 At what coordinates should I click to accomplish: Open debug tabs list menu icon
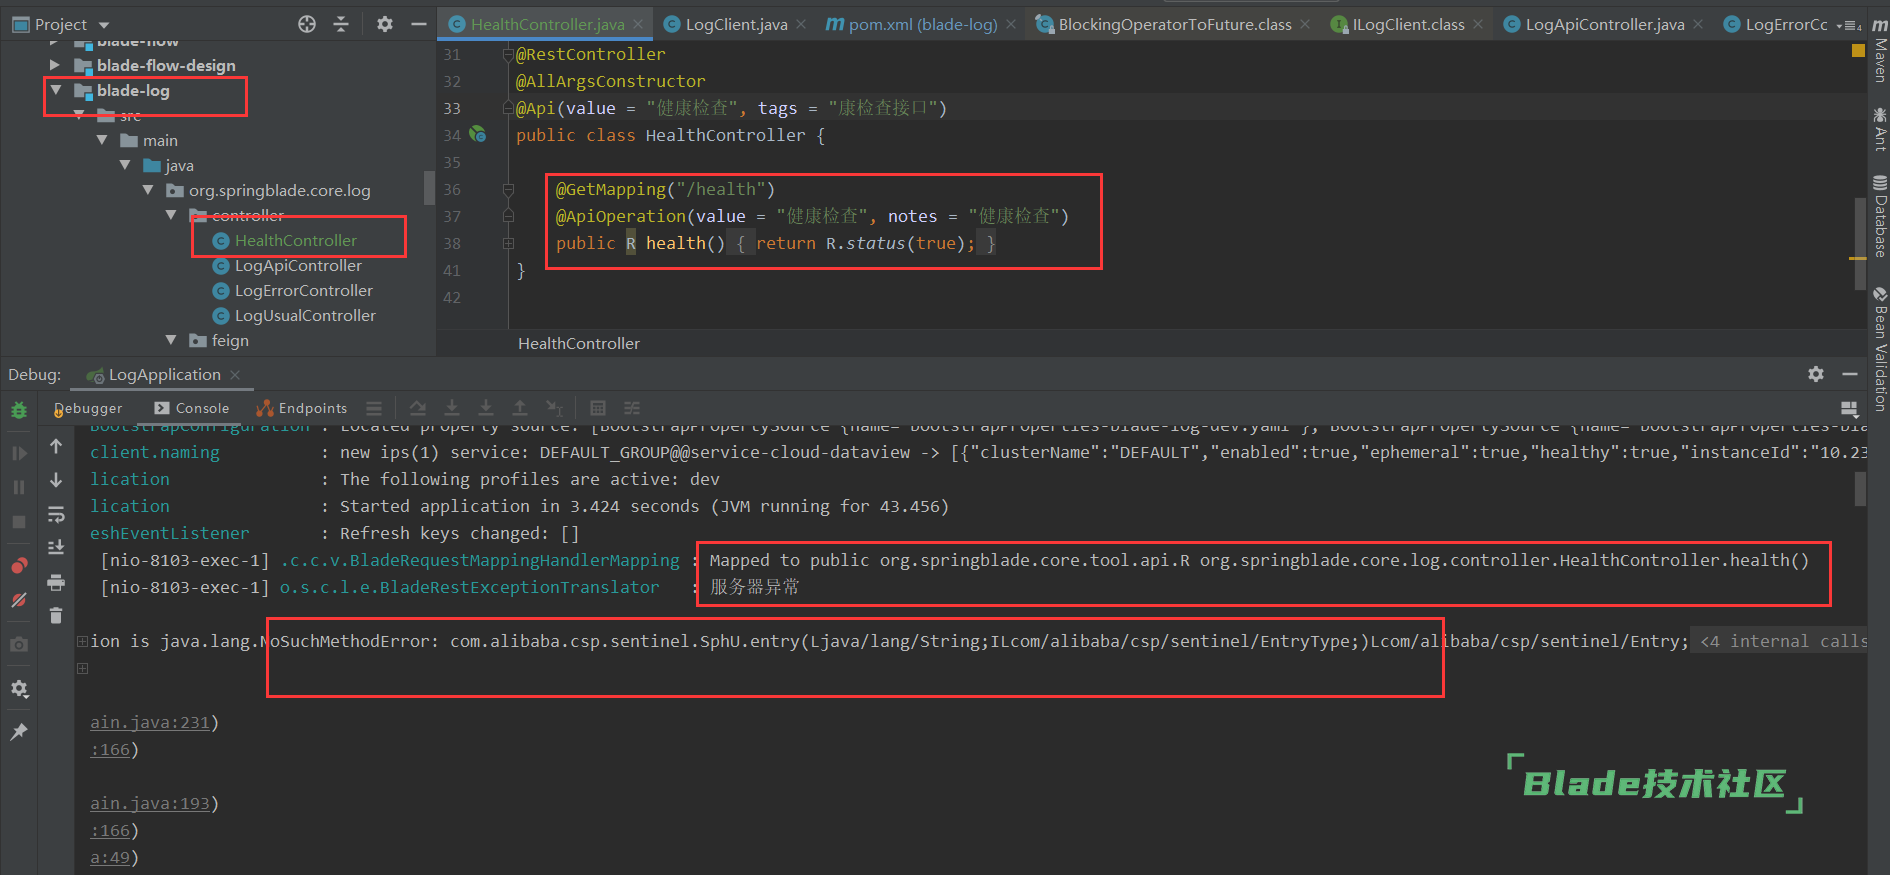point(374,408)
